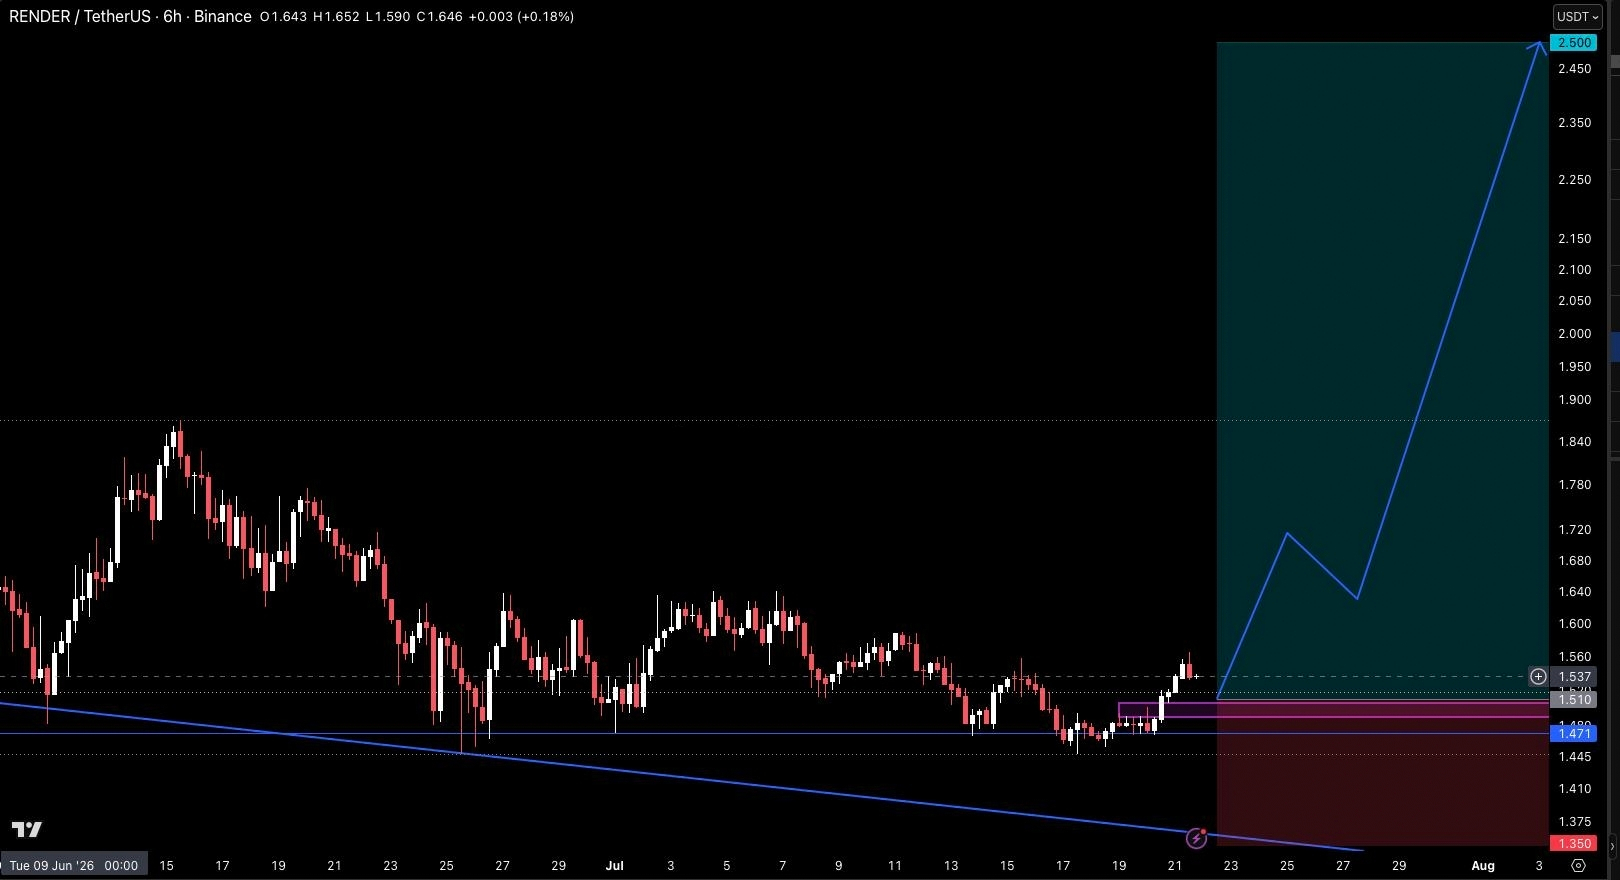
Task: Click the 2.450 tick on the price scale
Action: pyautogui.click(x=1574, y=69)
